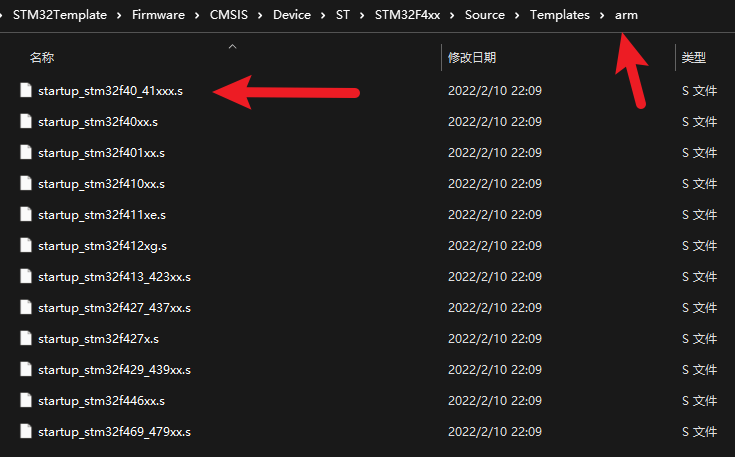Click the file icon of startup_stm32f469_479xx.s
This screenshot has height=457, width=735.
[x=27, y=432]
